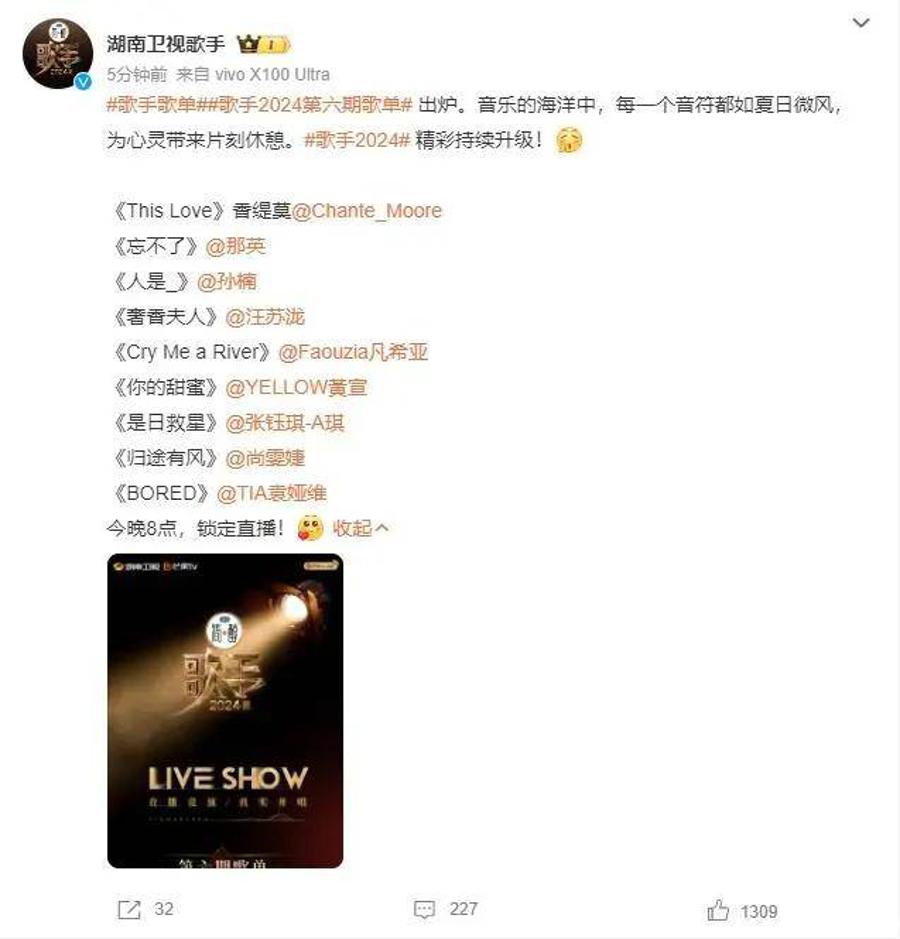Click the comment bubble icon

click(425, 910)
